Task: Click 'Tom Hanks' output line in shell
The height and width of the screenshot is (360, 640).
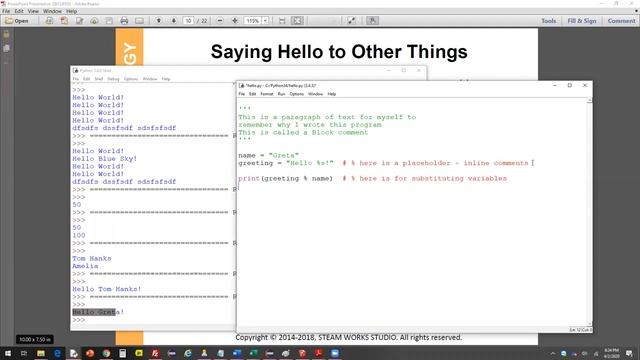Action: [92, 258]
